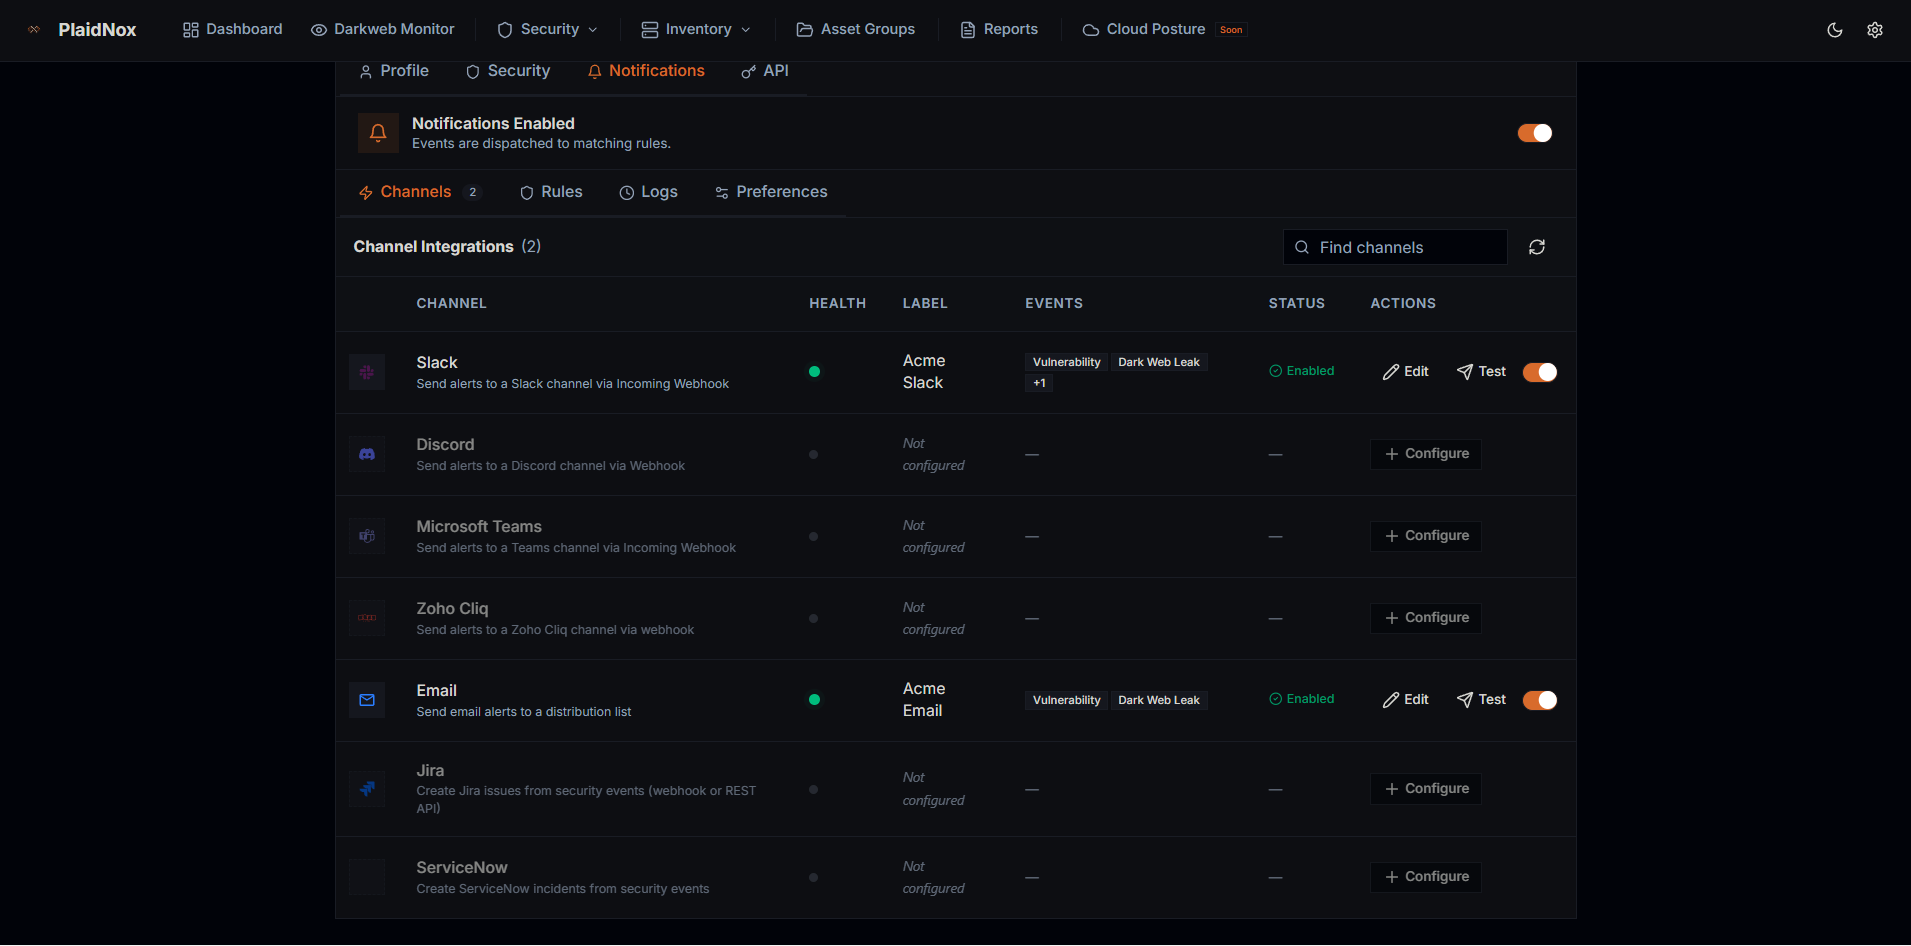The height and width of the screenshot is (946, 1911).
Task: Switch to the Rules tab
Action: pos(551,192)
